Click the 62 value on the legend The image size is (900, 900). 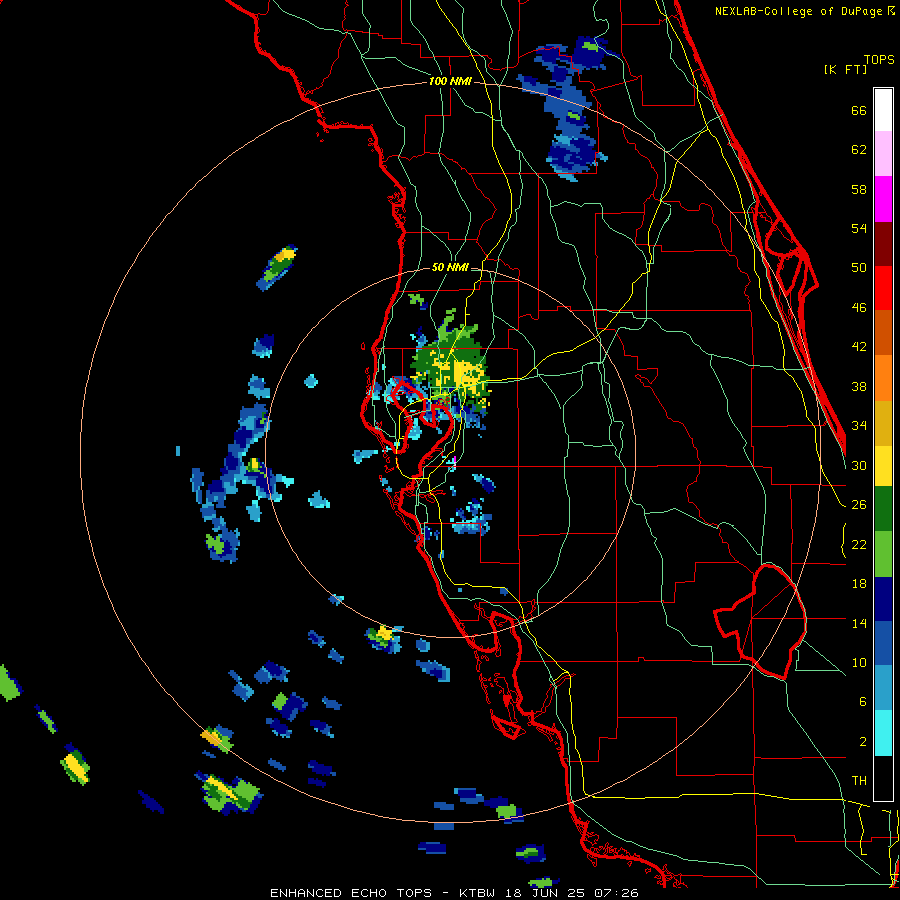click(x=859, y=150)
